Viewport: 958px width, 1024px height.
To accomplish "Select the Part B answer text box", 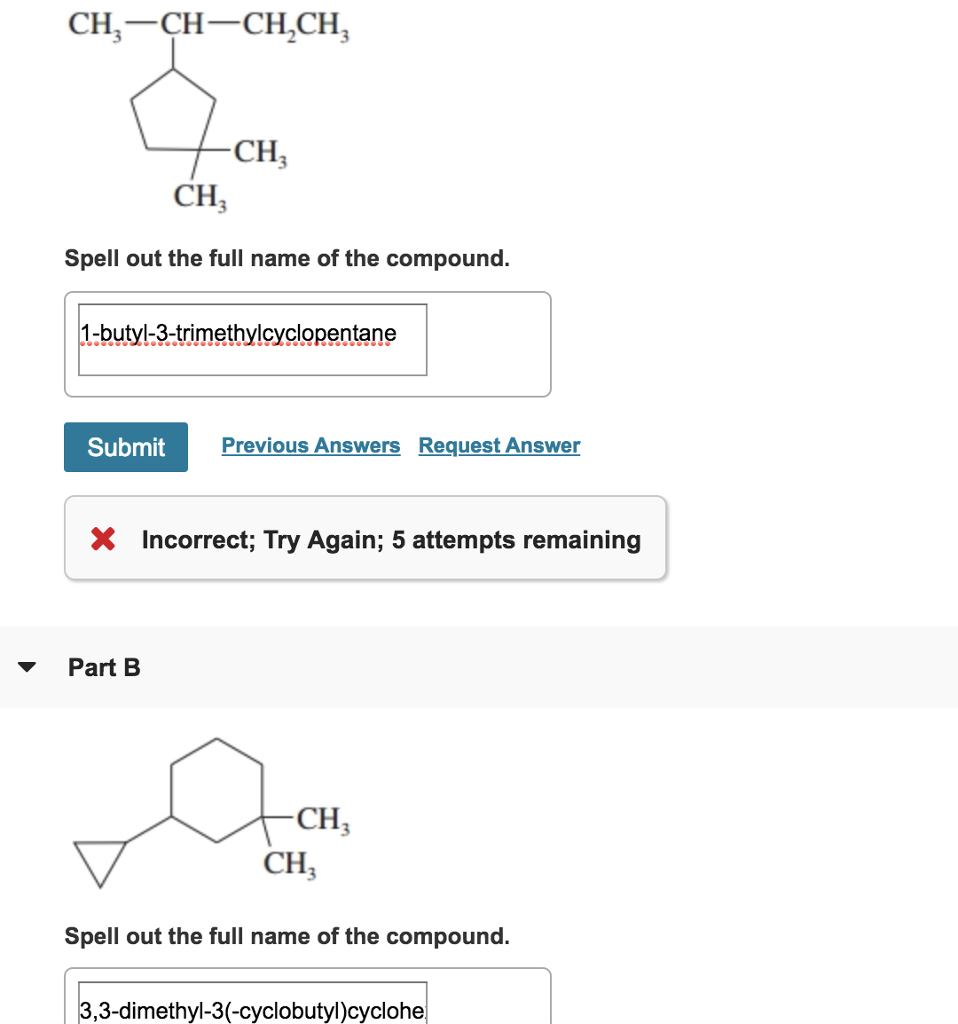I will click(250, 1008).
